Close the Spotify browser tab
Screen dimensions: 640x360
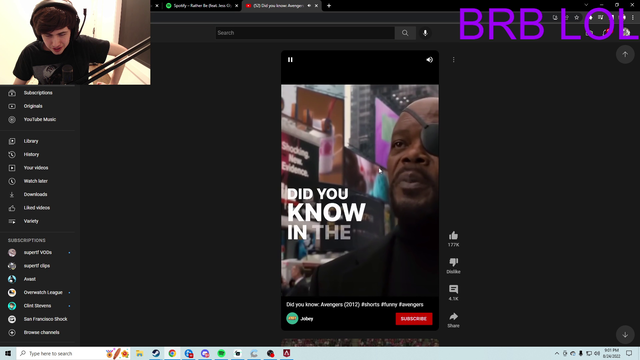coord(236,6)
